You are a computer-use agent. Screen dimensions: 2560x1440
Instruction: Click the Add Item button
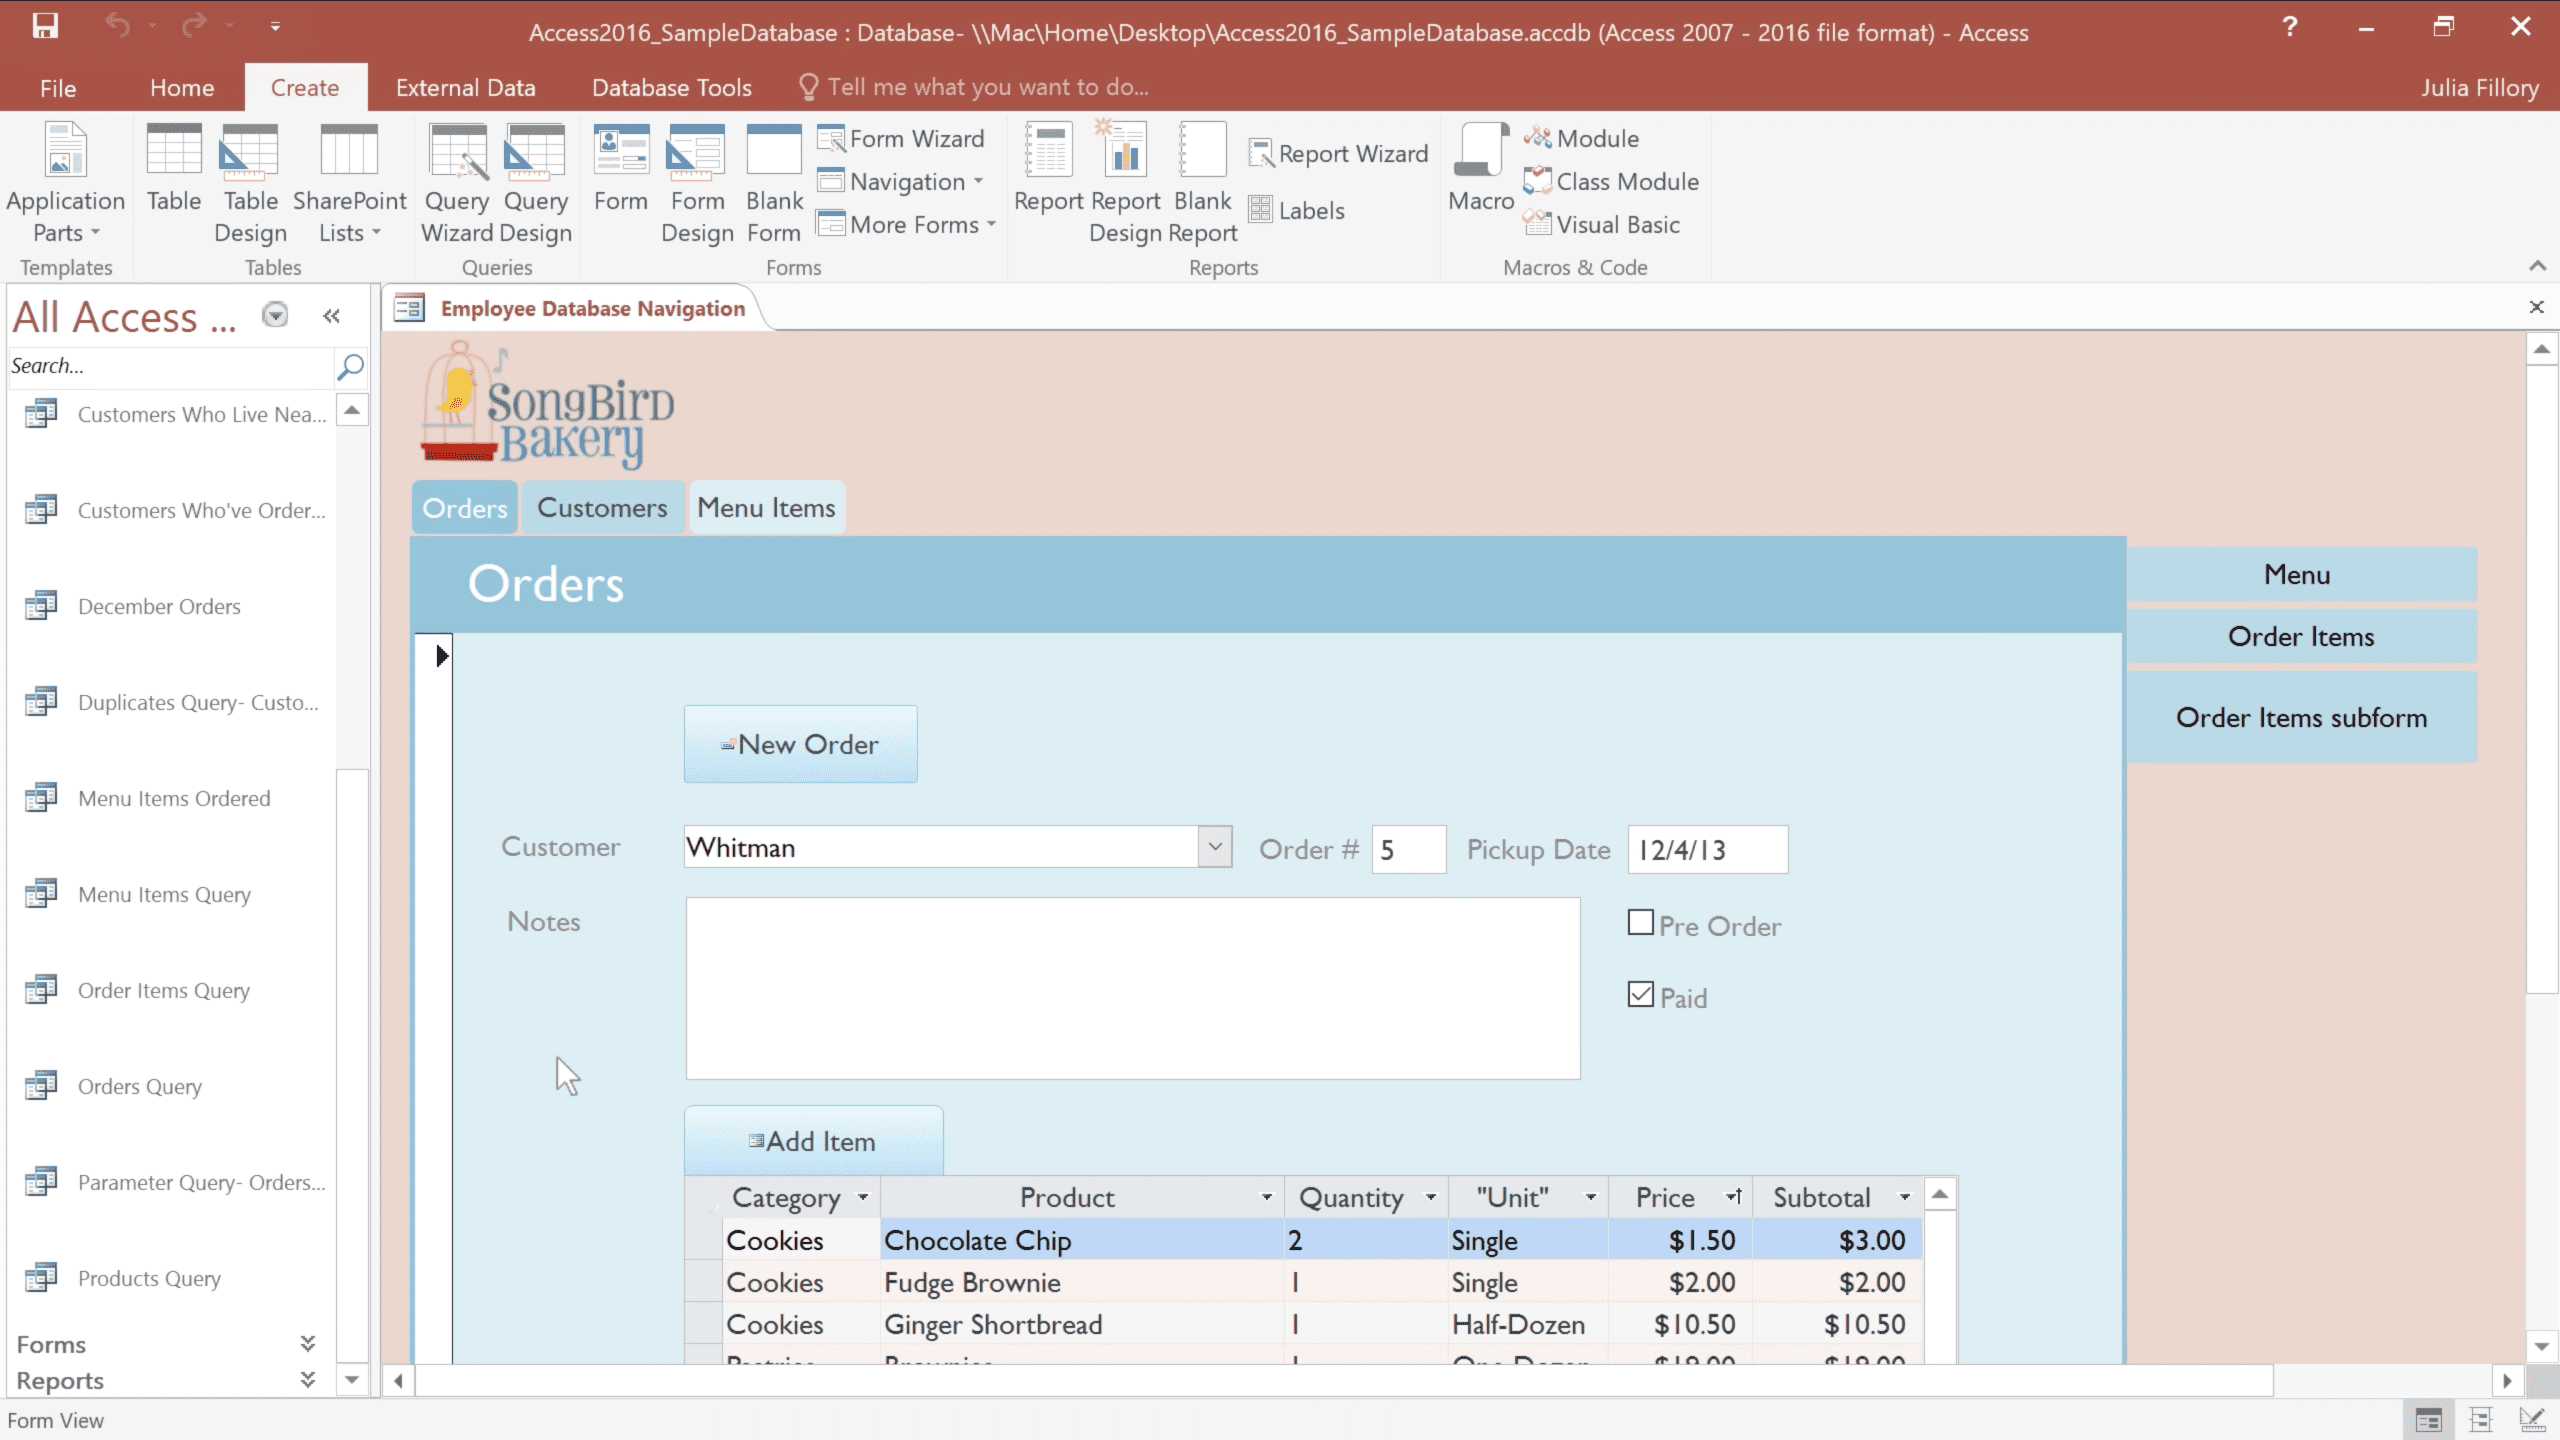(813, 1141)
